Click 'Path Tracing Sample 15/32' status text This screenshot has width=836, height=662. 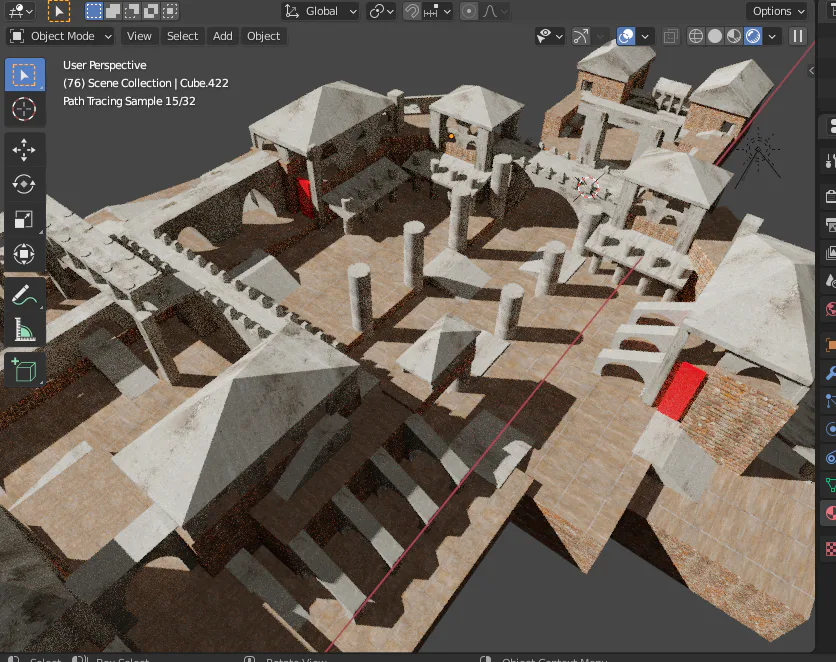click(129, 101)
